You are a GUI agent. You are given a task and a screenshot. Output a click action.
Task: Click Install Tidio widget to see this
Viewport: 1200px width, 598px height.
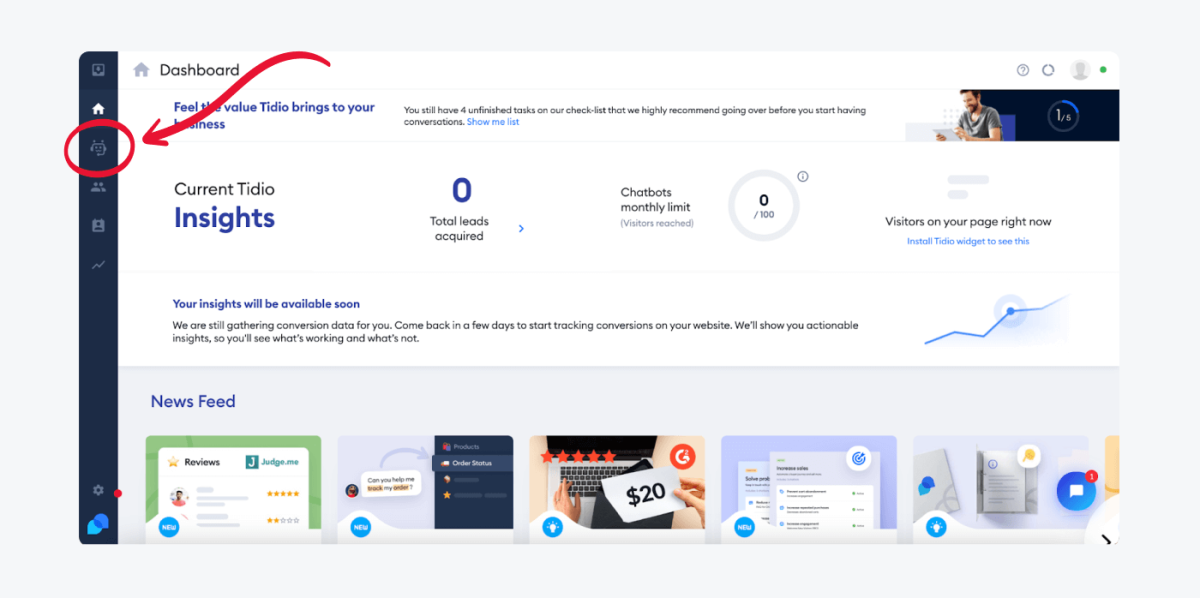point(967,241)
